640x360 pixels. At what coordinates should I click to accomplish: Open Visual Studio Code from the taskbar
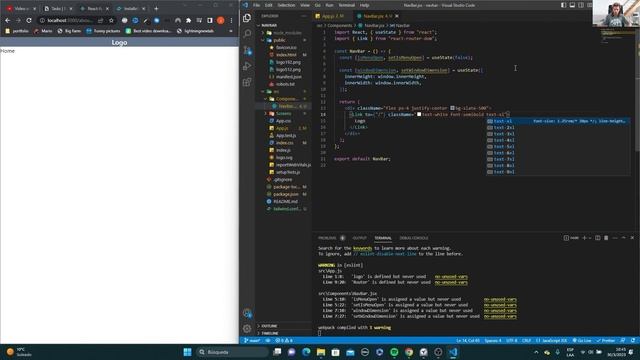453,352
